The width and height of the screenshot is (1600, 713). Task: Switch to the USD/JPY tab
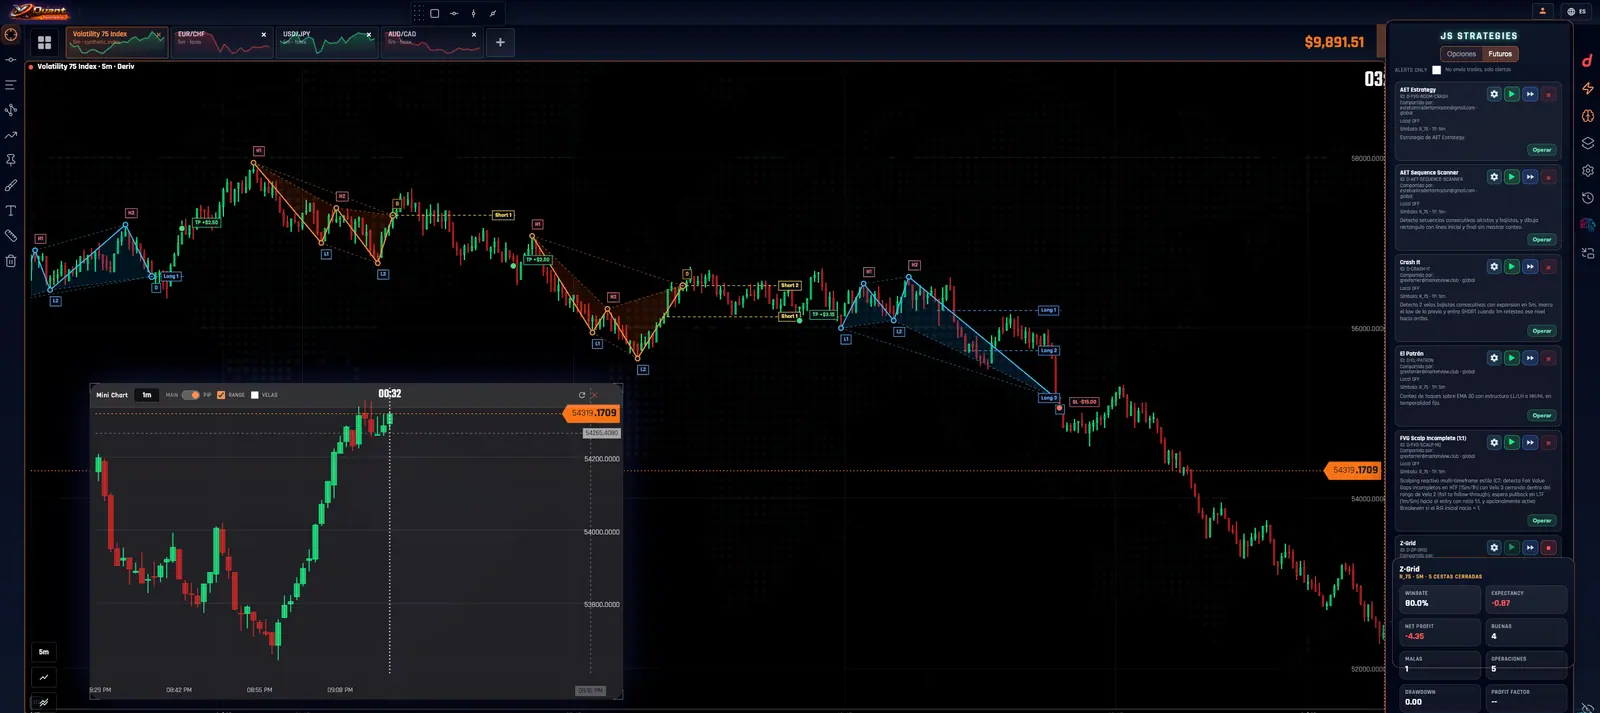pos(327,42)
